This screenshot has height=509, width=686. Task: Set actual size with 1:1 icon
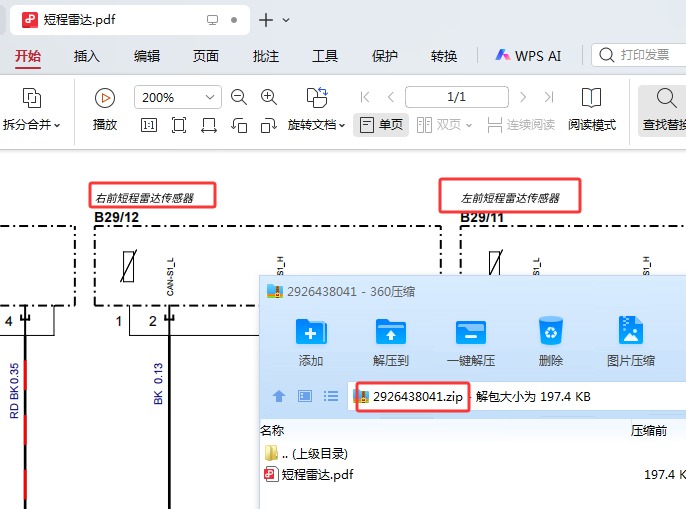point(149,126)
